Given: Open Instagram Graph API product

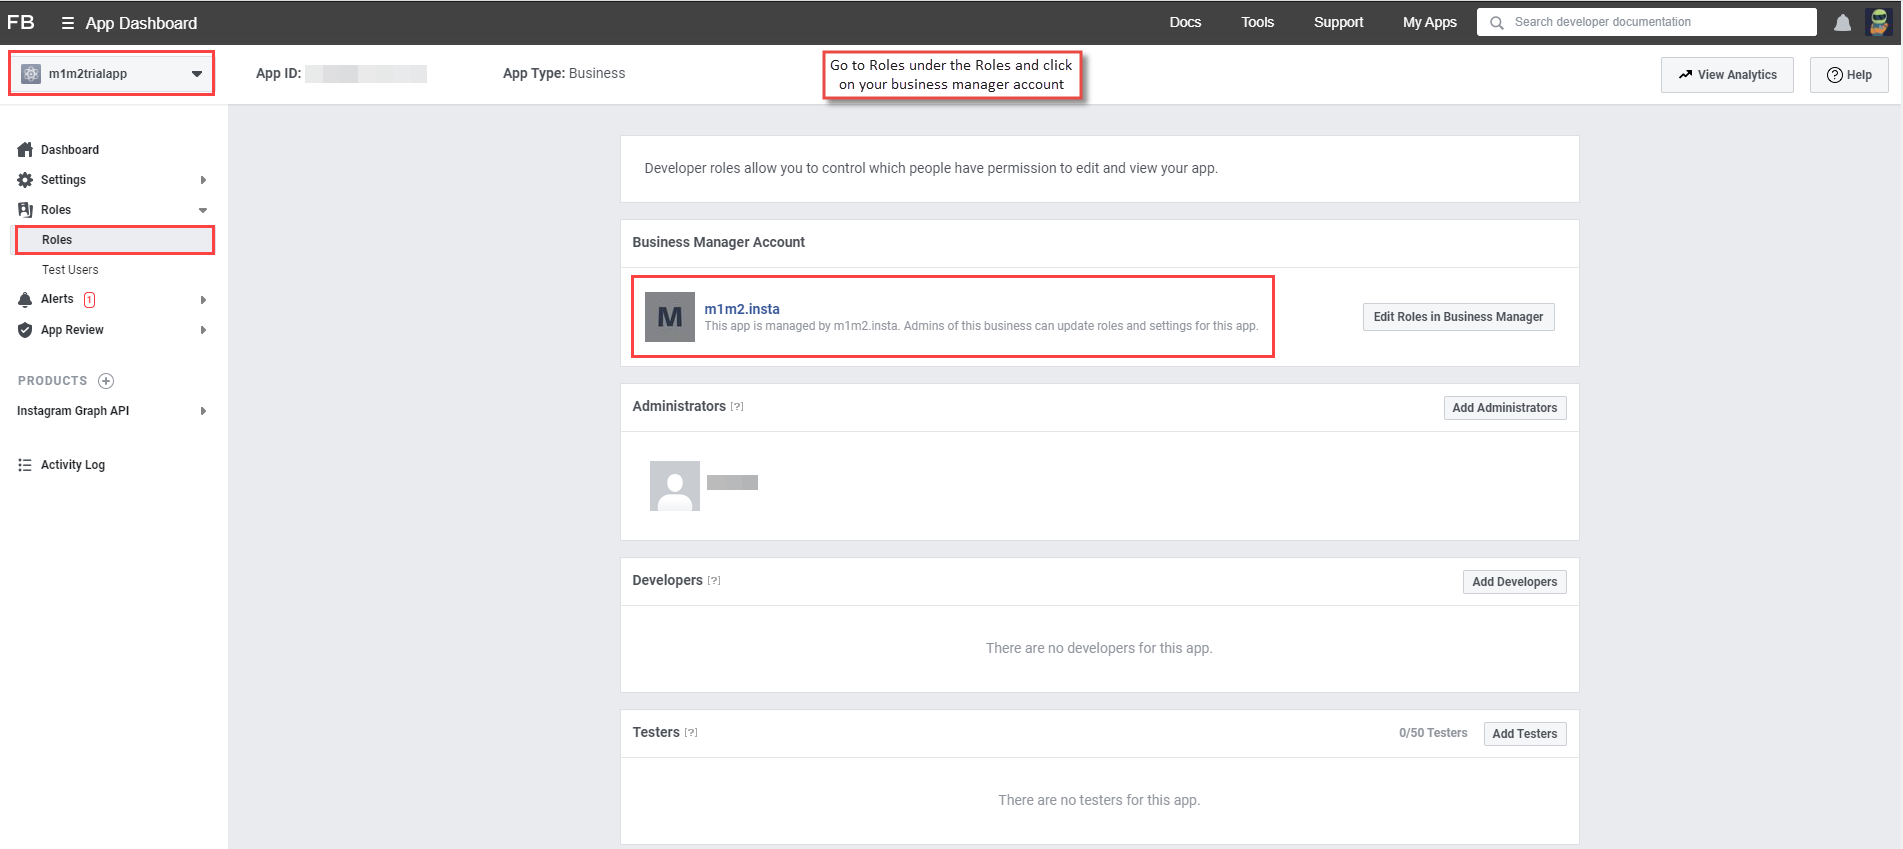Looking at the screenshot, I should [x=73, y=411].
